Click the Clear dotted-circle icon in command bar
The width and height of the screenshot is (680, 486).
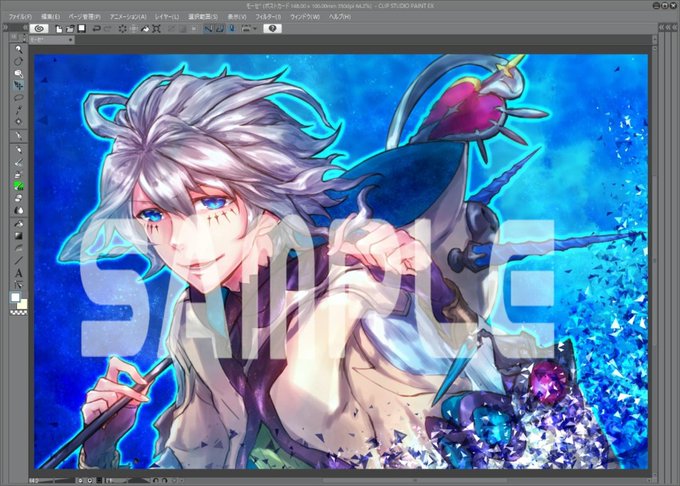click(x=122, y=29)
